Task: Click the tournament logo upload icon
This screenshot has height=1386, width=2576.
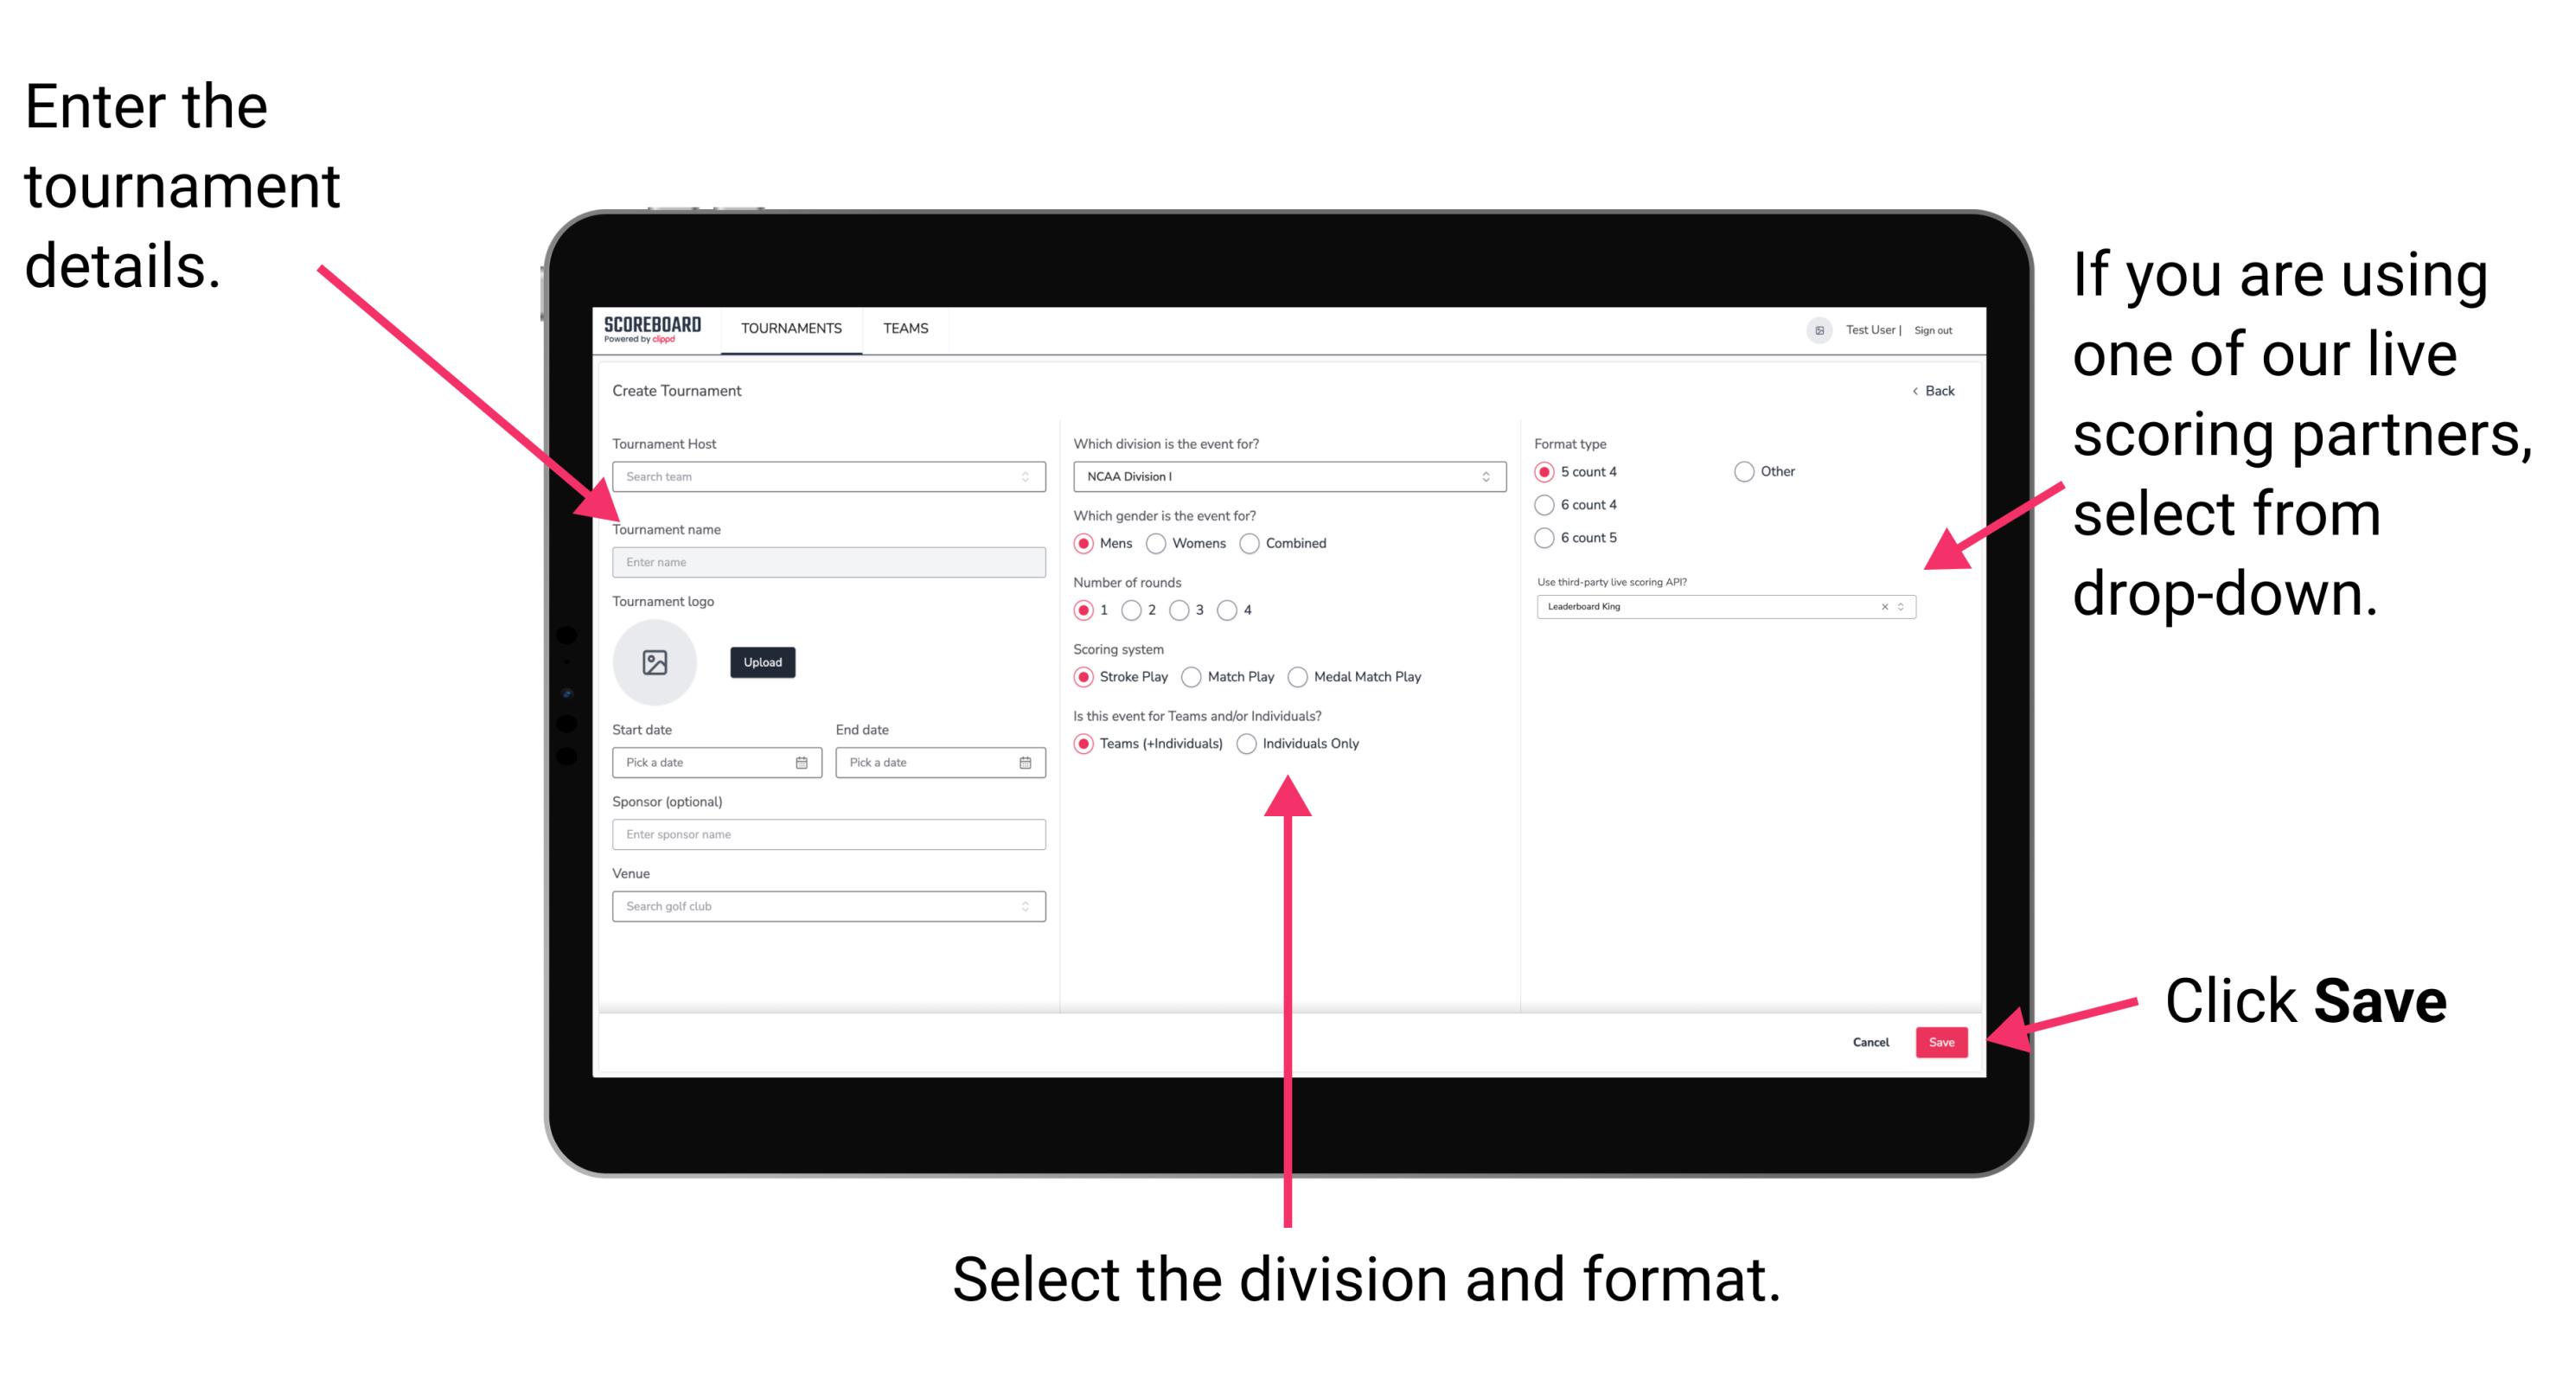Action: coord(657,662)
